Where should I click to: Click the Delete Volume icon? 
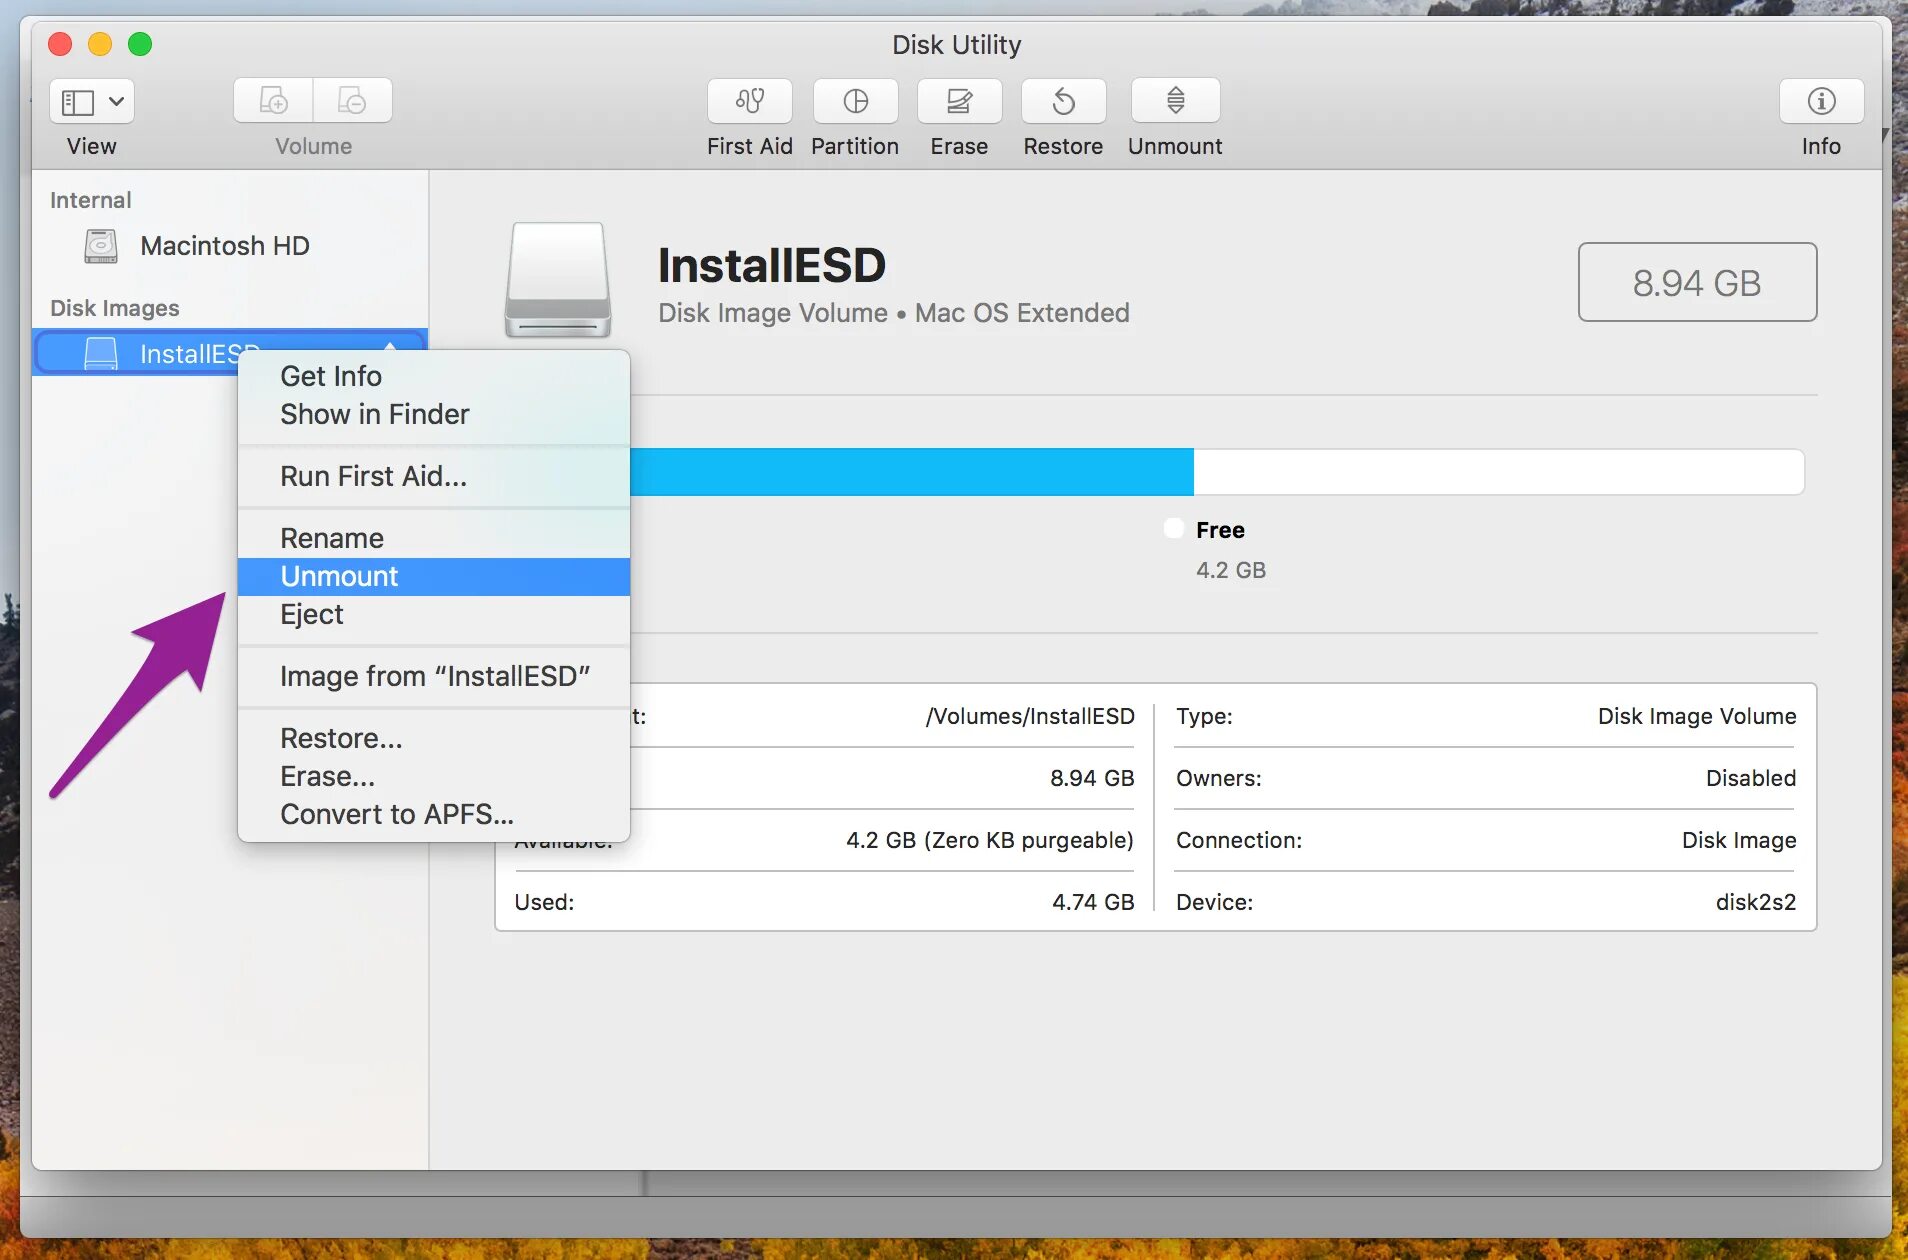[x=352, y=101]
